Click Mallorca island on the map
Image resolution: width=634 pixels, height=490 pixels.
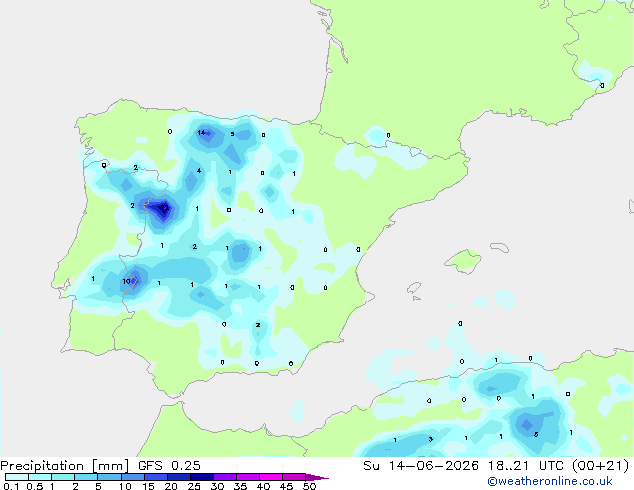[x=463, y=261]
